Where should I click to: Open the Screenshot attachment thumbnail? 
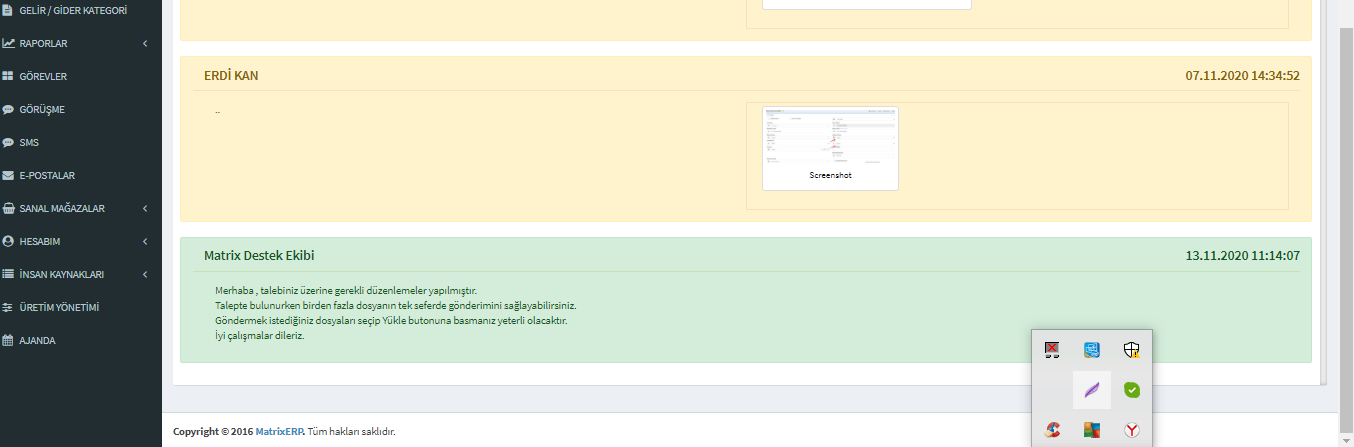(830, 147)
